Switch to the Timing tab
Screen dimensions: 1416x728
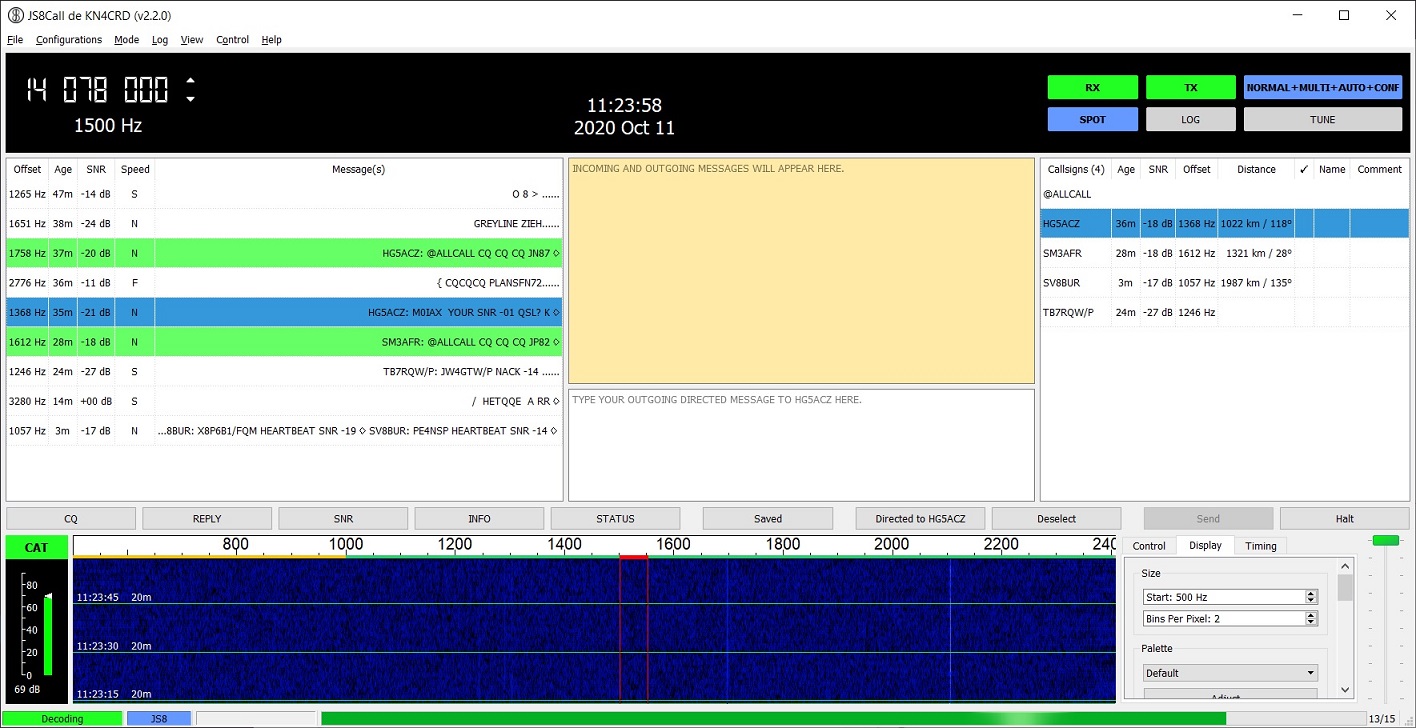tap(1261, 546)
